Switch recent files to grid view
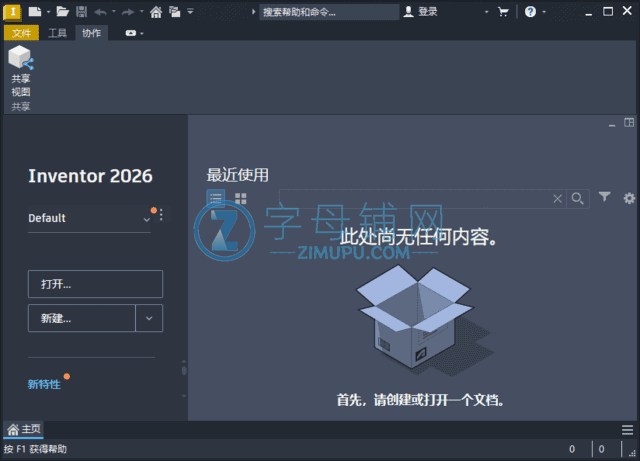640x461 pixels. (241, 199)
